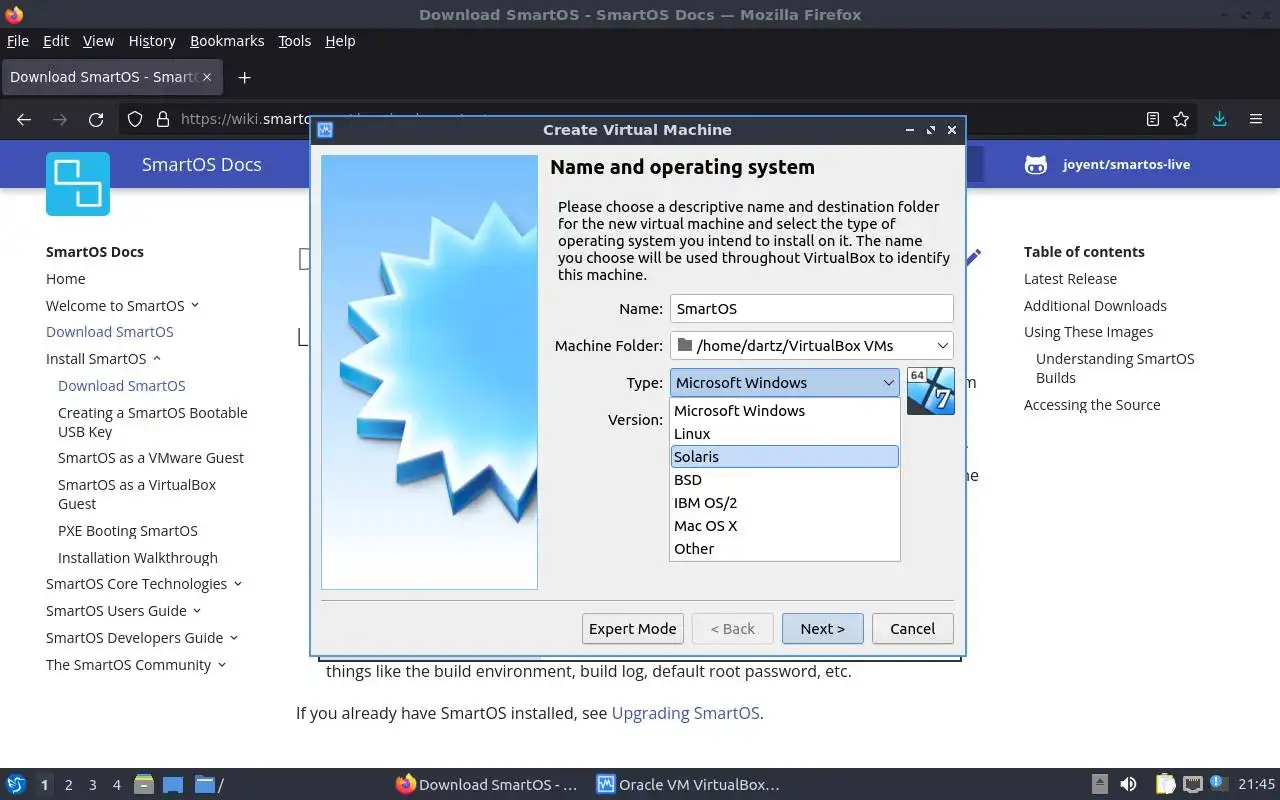Open the History menu in Firefox
This screenshot has width=1280, height=800.
(x=152, y=41)
